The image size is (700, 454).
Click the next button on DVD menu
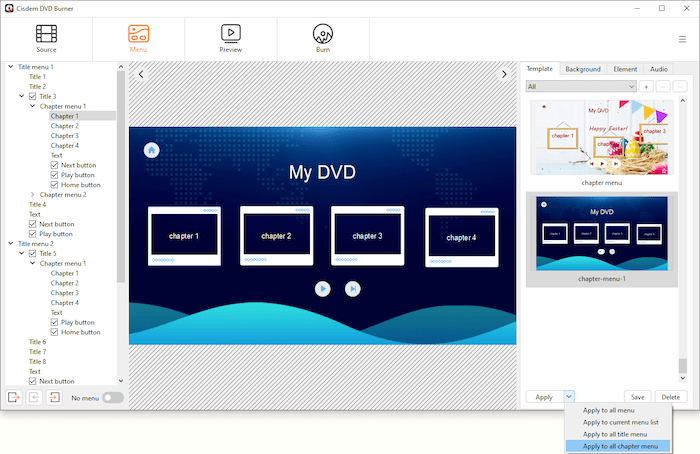pos(353,288)
